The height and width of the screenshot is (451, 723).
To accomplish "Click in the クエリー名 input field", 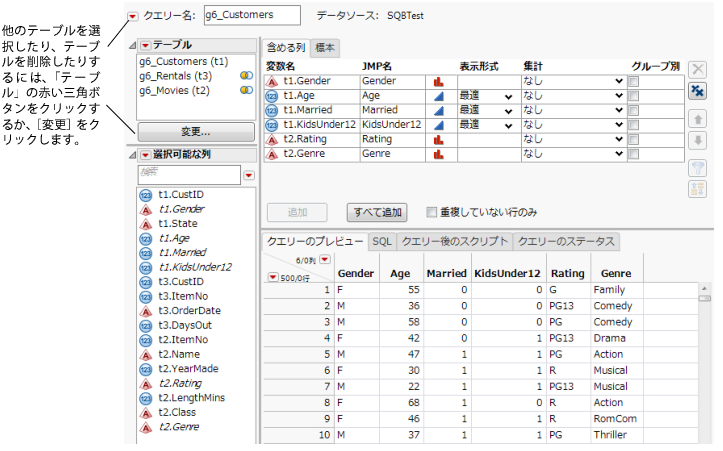I will (252, 15).
